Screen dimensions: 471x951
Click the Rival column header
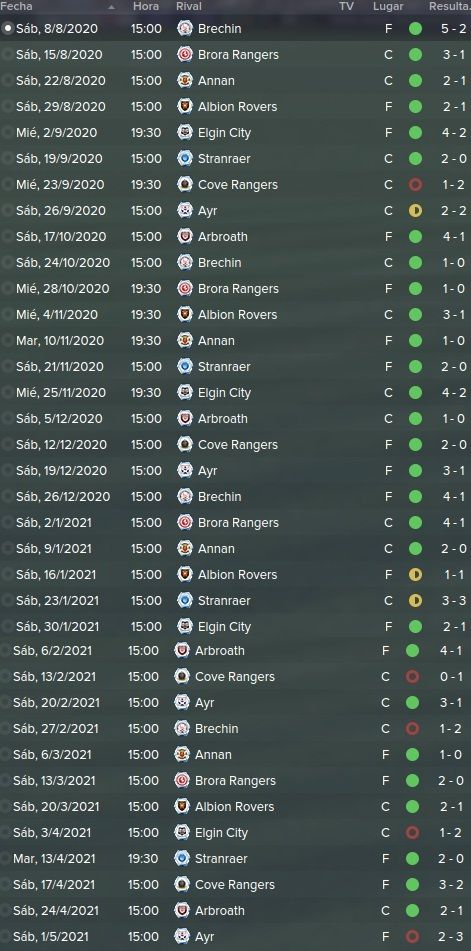[189, 7]
